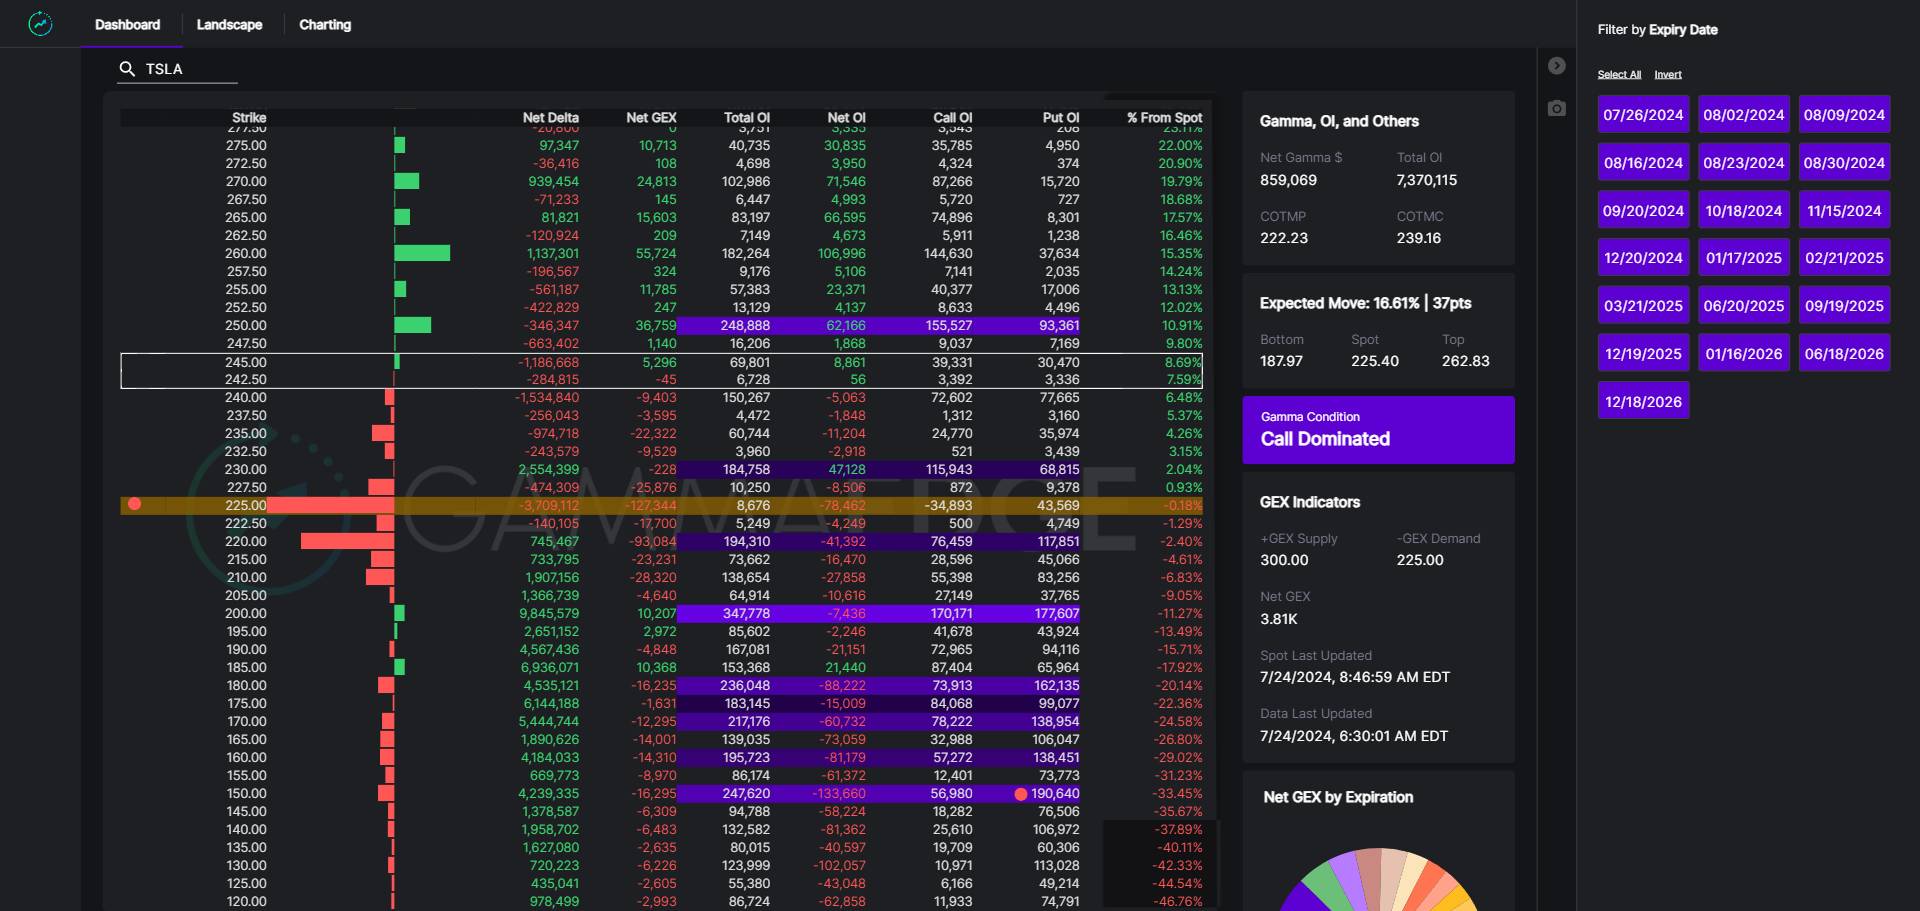The height and width of the screenshot is (911, 1920).
Task: Toggle the 07/26/2024 expiry filter
Action: point(1643,115)
